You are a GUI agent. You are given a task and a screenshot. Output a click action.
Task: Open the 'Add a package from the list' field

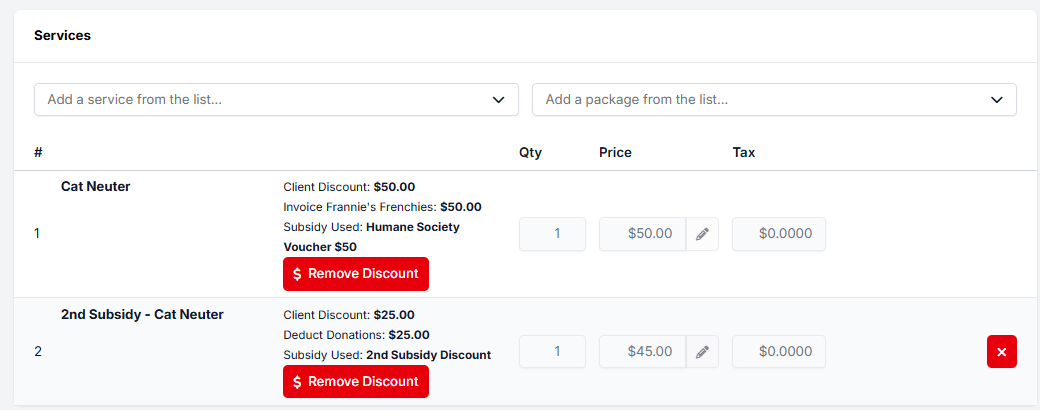[x=760, y=100]
